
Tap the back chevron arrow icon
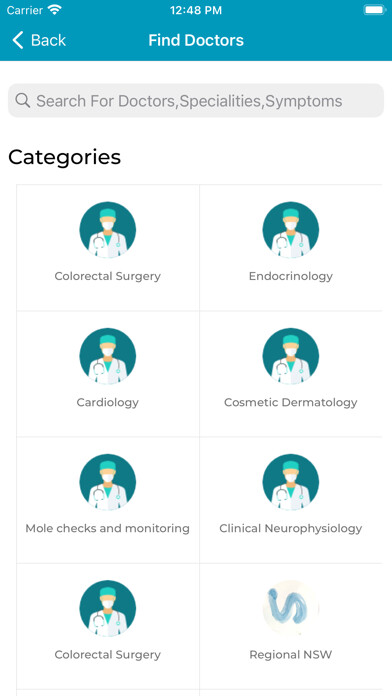pos(17,40)
